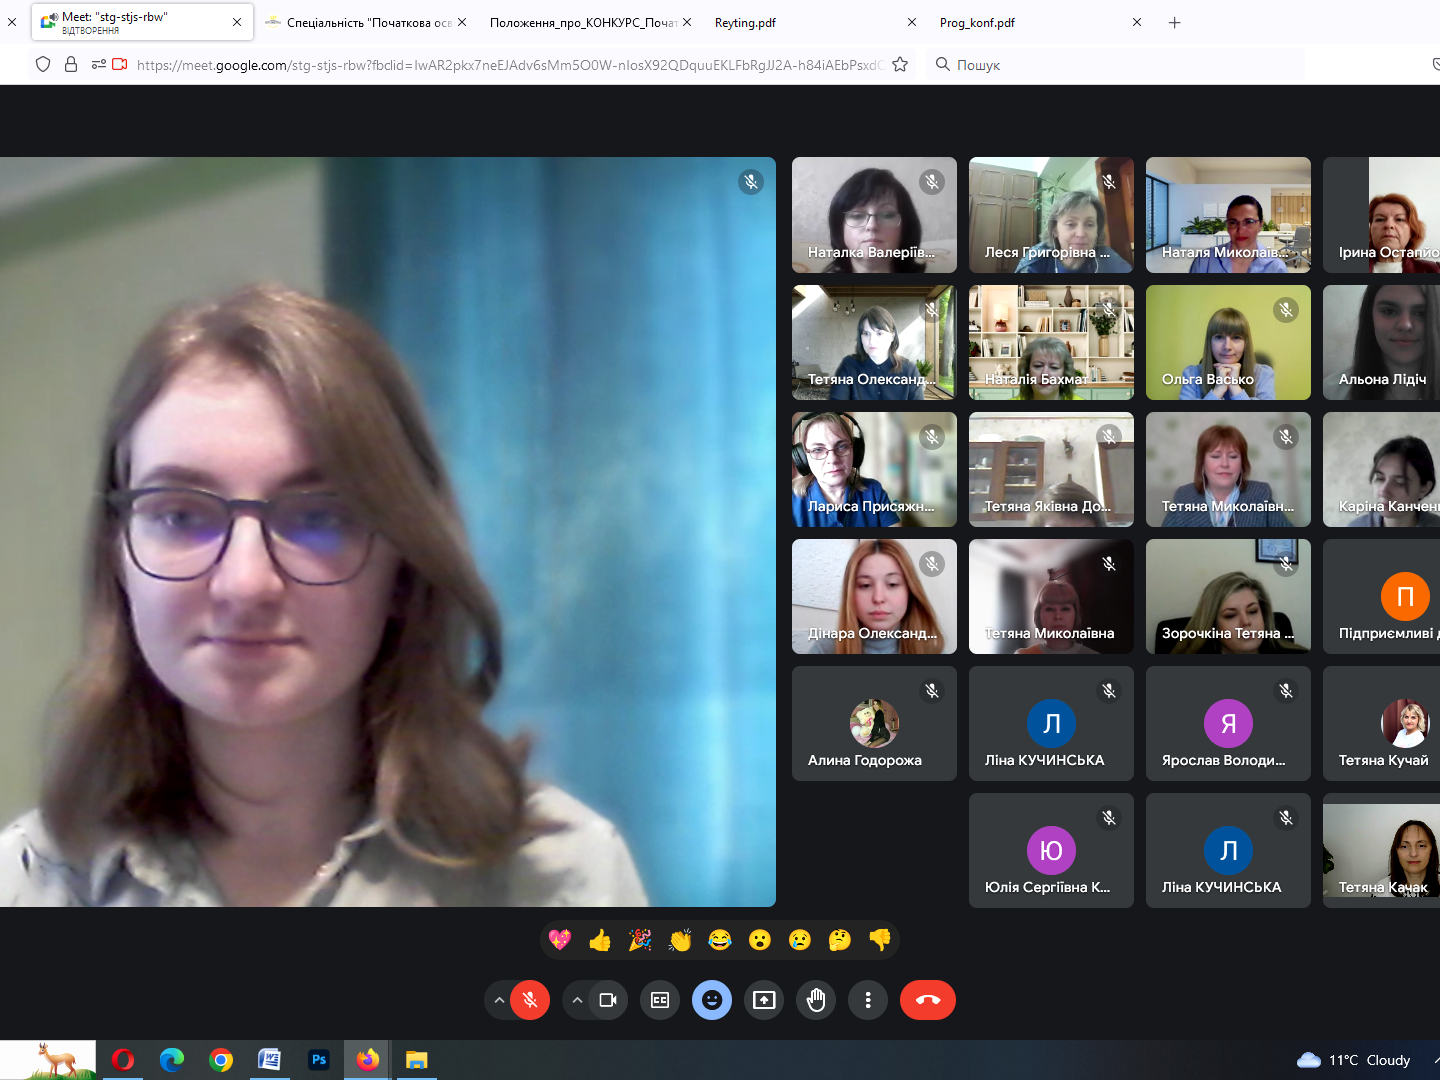Send the thumbs down reaction

click(x=880, y=940)
